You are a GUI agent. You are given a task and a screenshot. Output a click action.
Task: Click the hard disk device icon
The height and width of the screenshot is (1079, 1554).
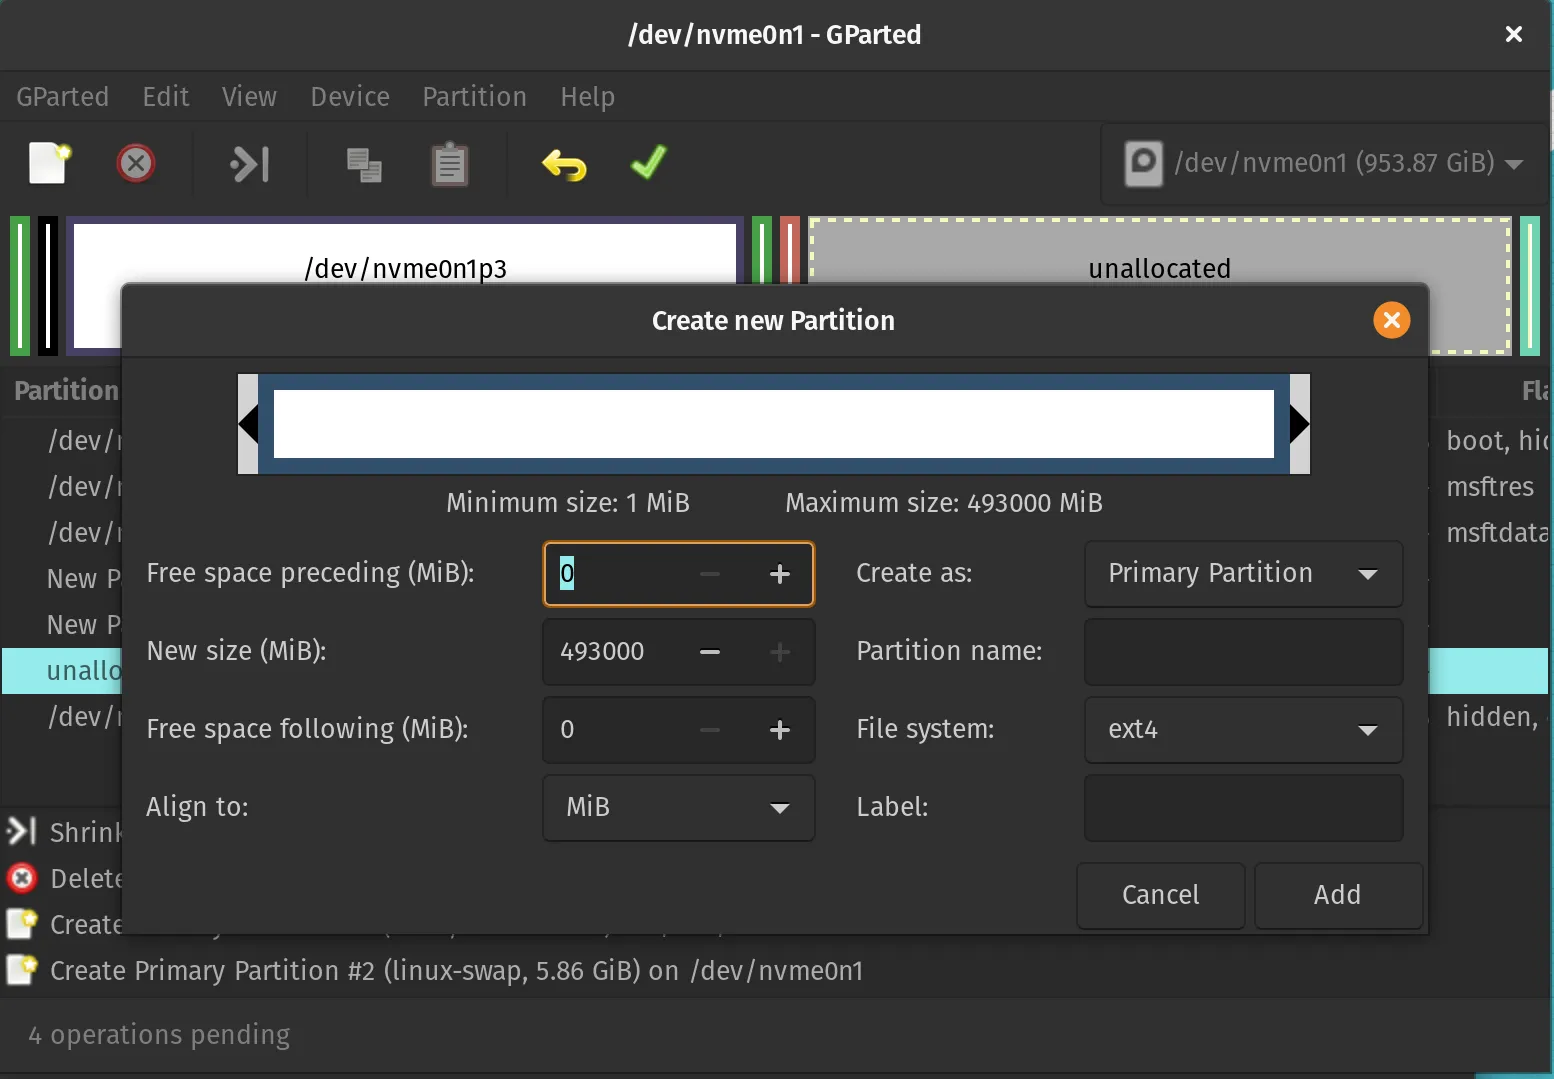(x=1143, y=163)
